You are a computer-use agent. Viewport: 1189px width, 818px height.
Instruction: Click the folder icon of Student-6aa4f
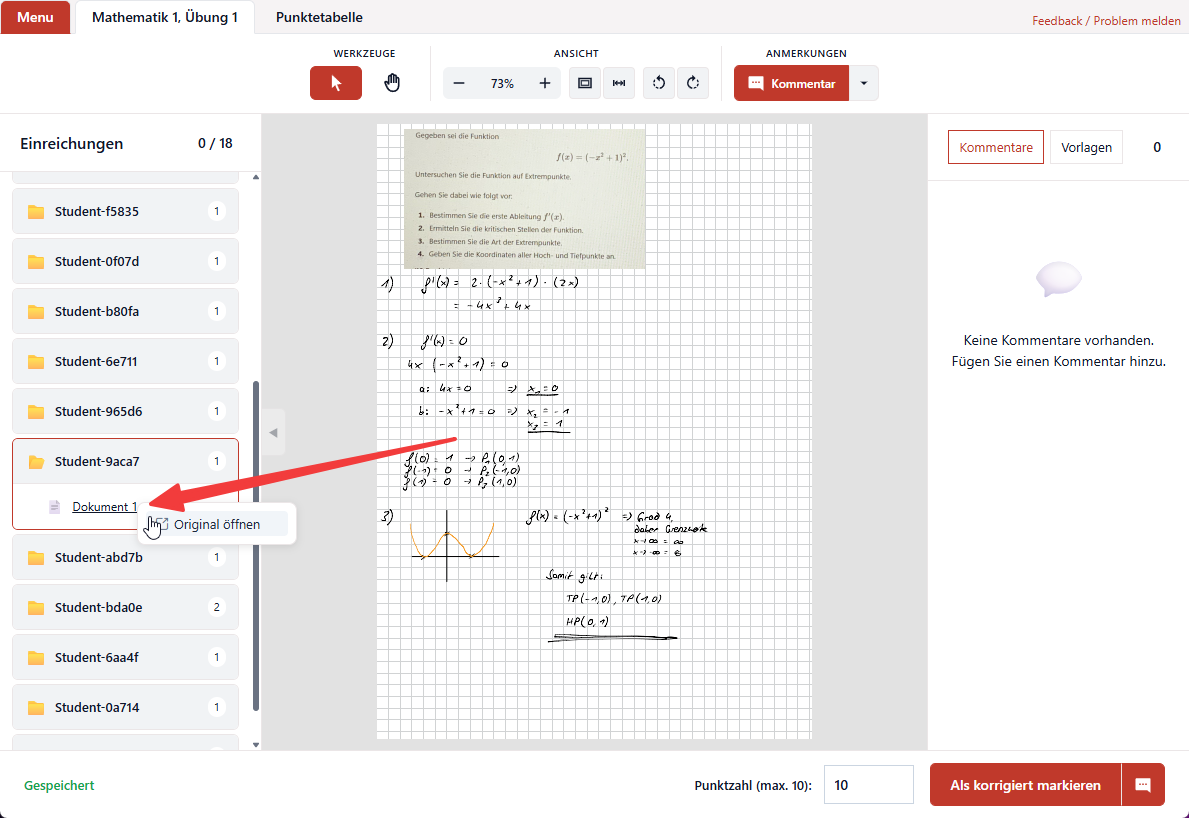pyautogui.click(x=36, y=657)
